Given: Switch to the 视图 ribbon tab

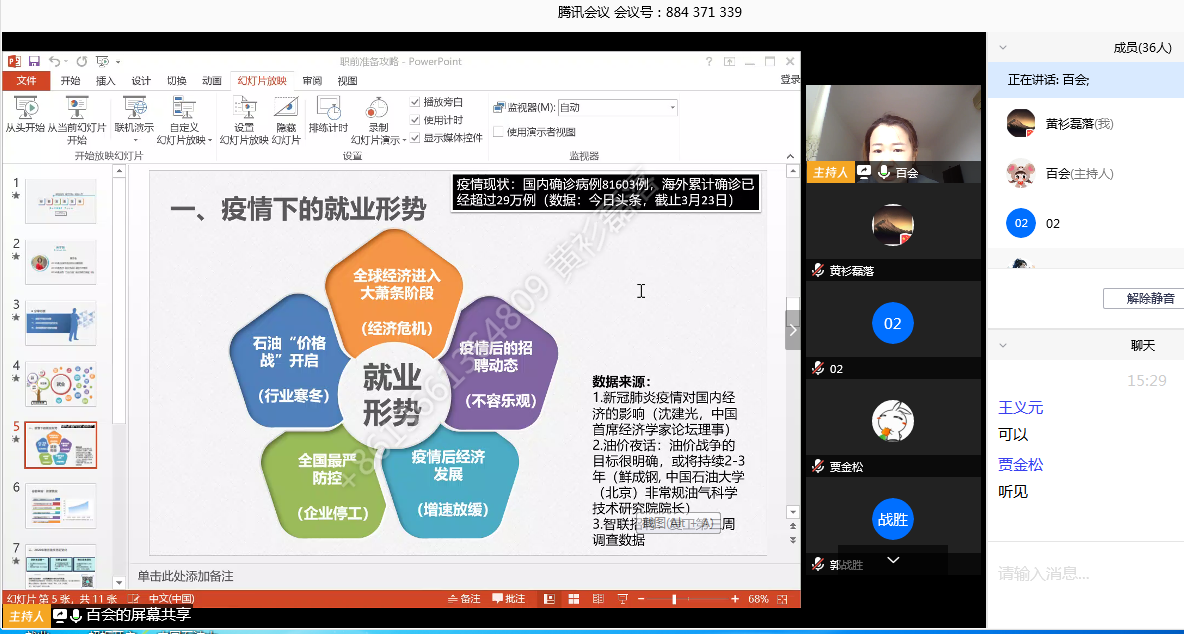Looking at the screenshot, I should (x=347, y=81).
